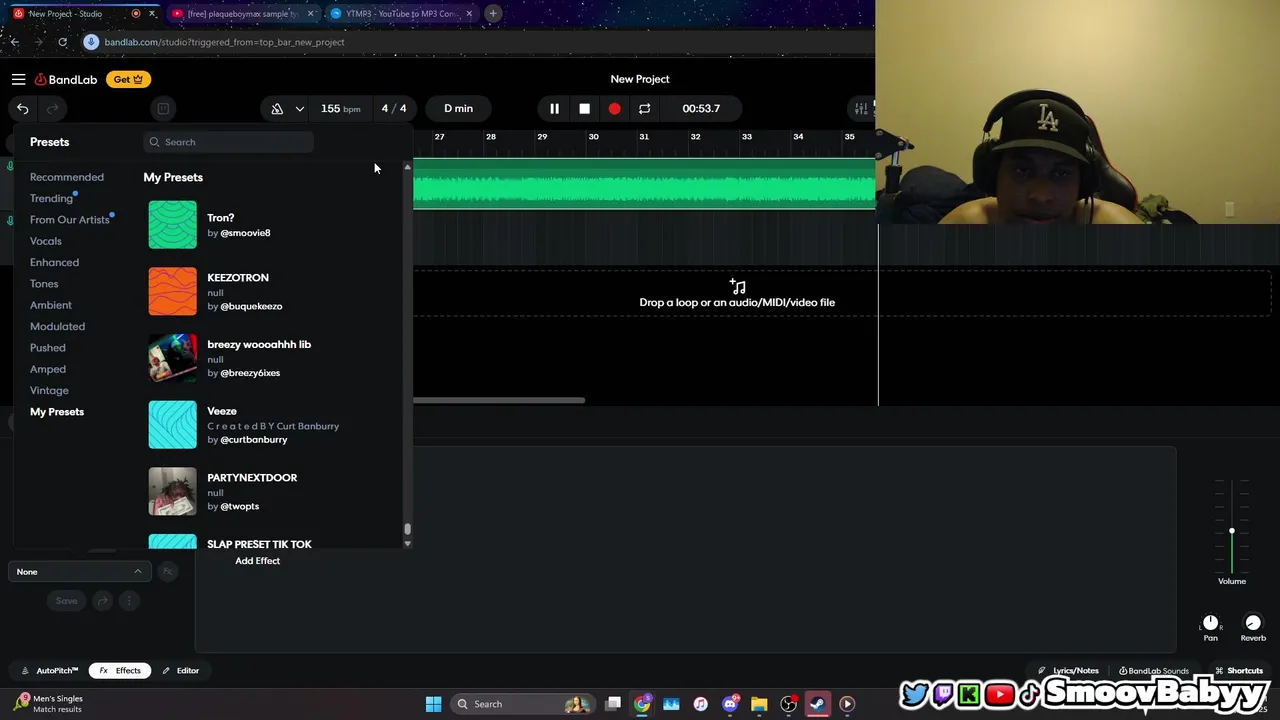Select the Pushed presets category
Screen dimensions: 1280x720
48,348
